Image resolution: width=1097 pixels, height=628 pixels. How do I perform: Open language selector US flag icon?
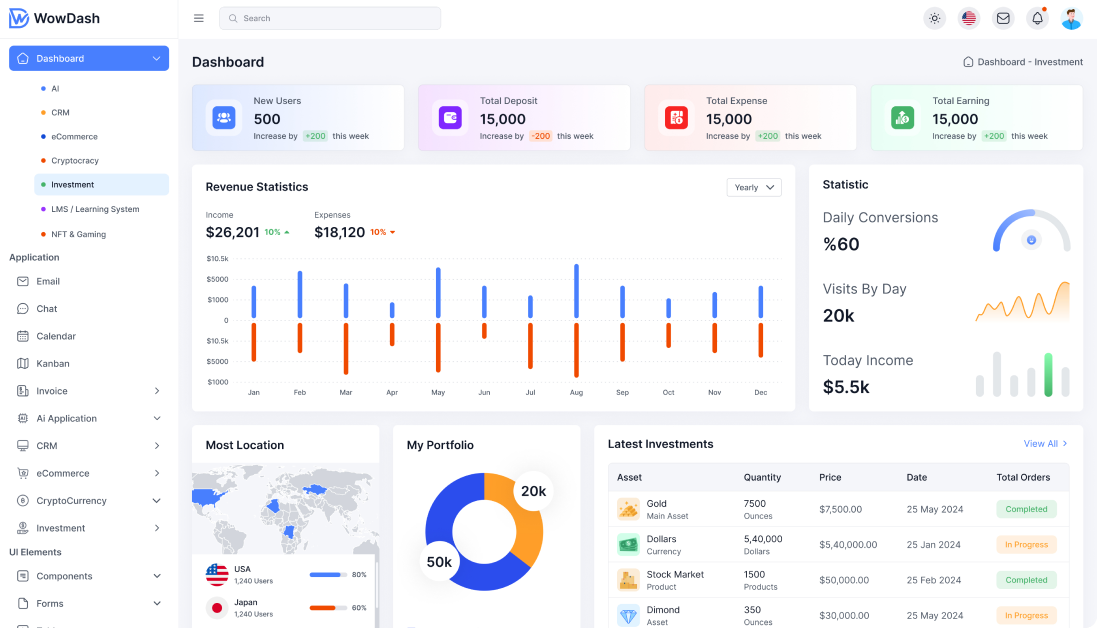click(x=968, y=18)
